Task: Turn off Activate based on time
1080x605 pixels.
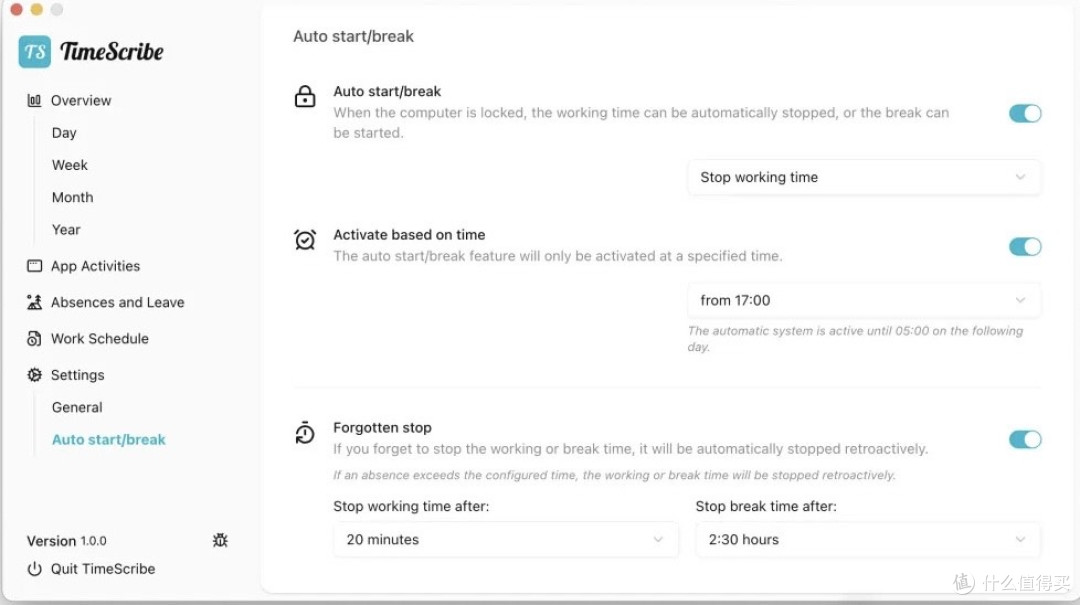Action: click(x=1024, y=246)
